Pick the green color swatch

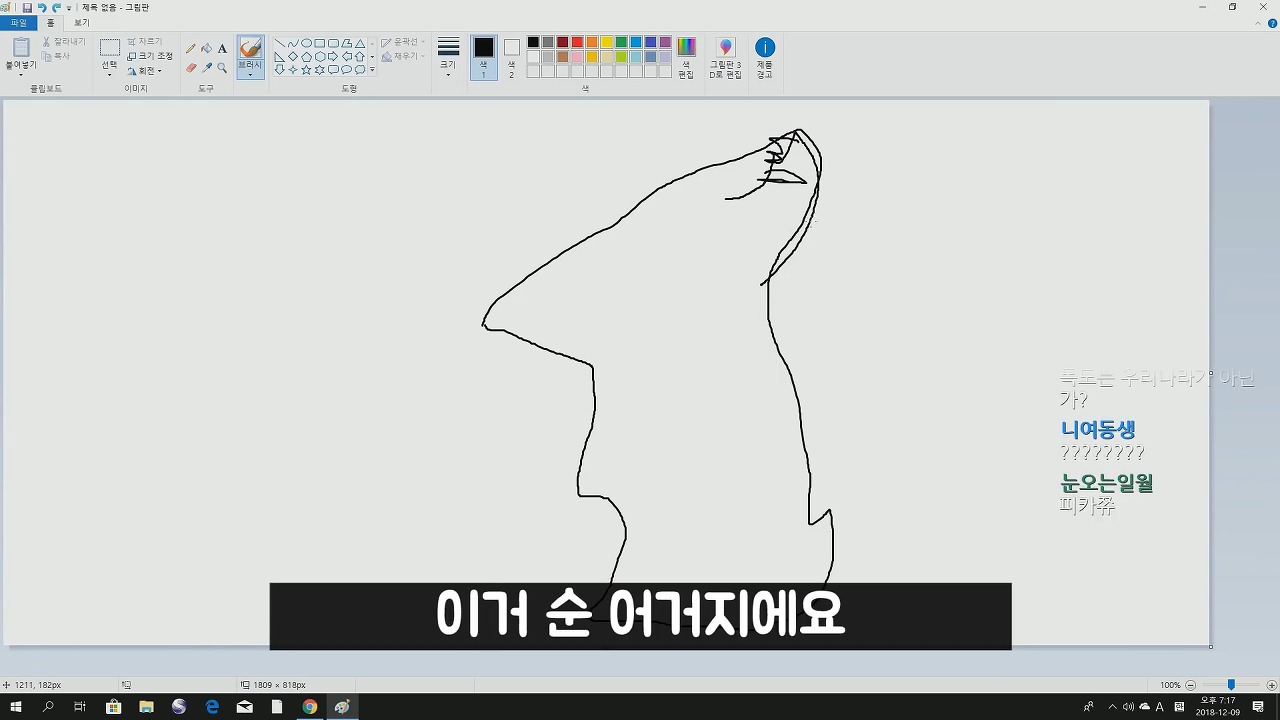pos(621,42)
